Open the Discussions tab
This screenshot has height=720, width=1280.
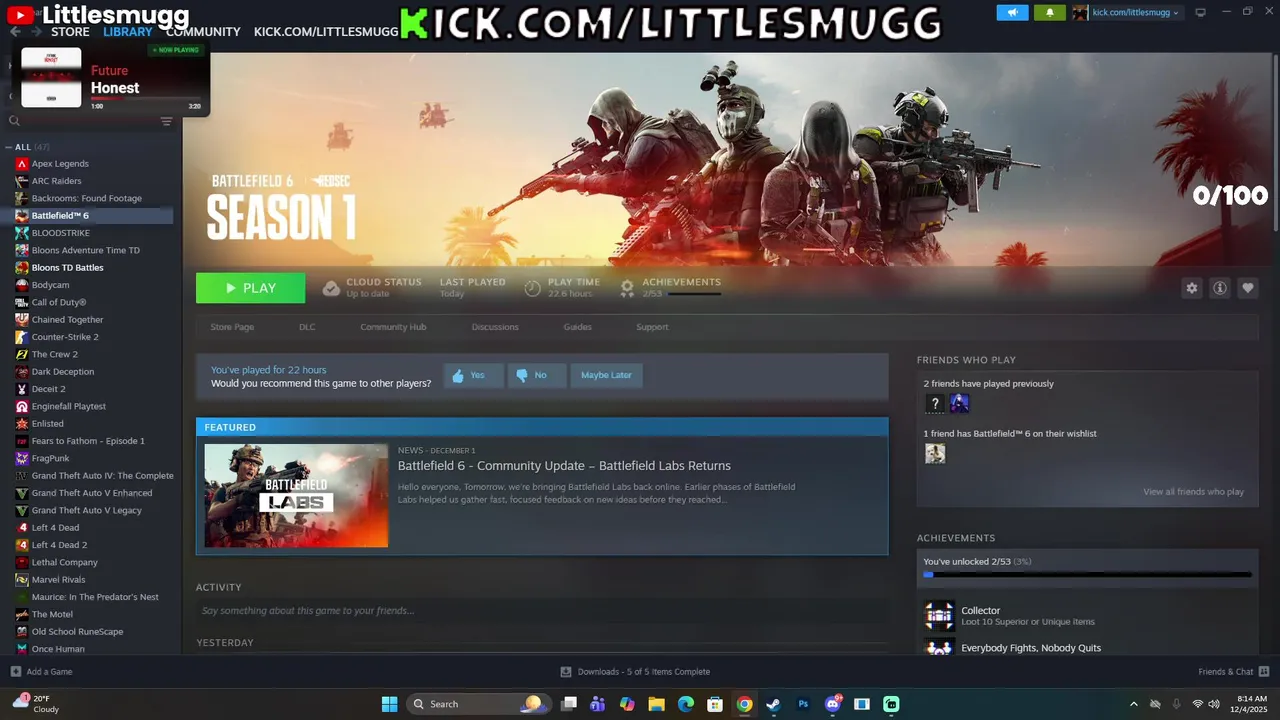[x=495, y=327]
